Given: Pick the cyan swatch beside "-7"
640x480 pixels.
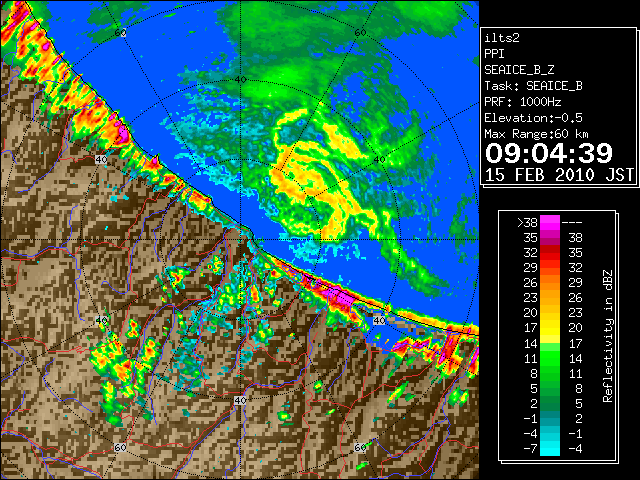Looking at the screenshot, I should (550, 448).
